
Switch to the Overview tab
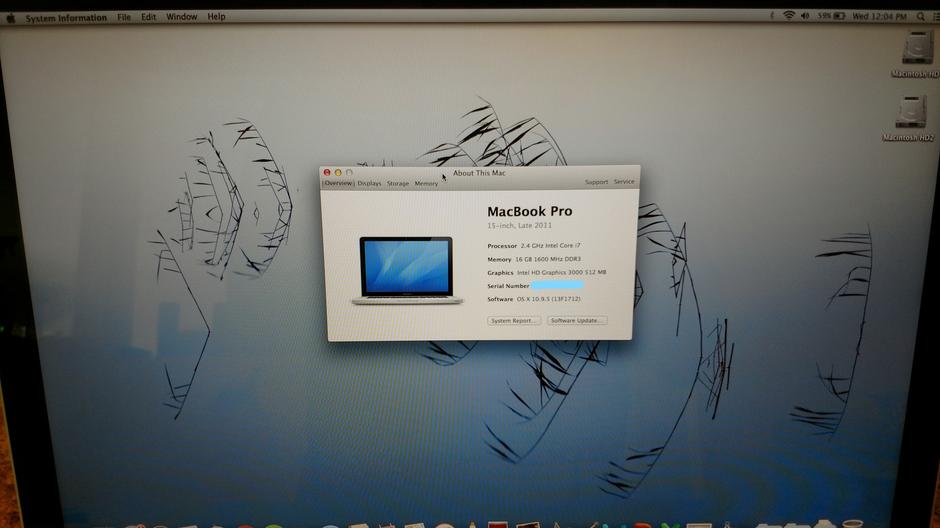click(338, 183)
